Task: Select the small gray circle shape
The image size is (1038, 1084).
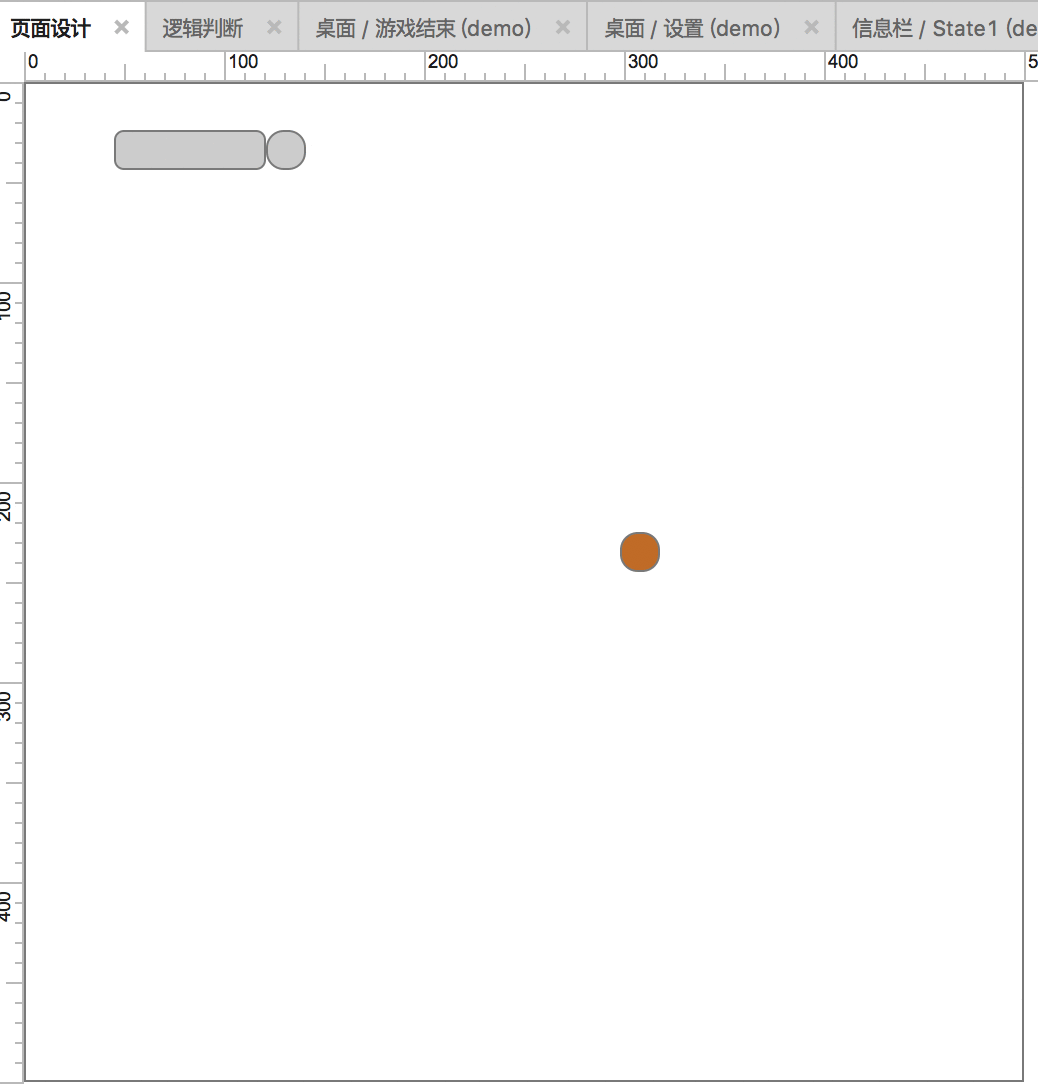Action: tap(286, 150)
